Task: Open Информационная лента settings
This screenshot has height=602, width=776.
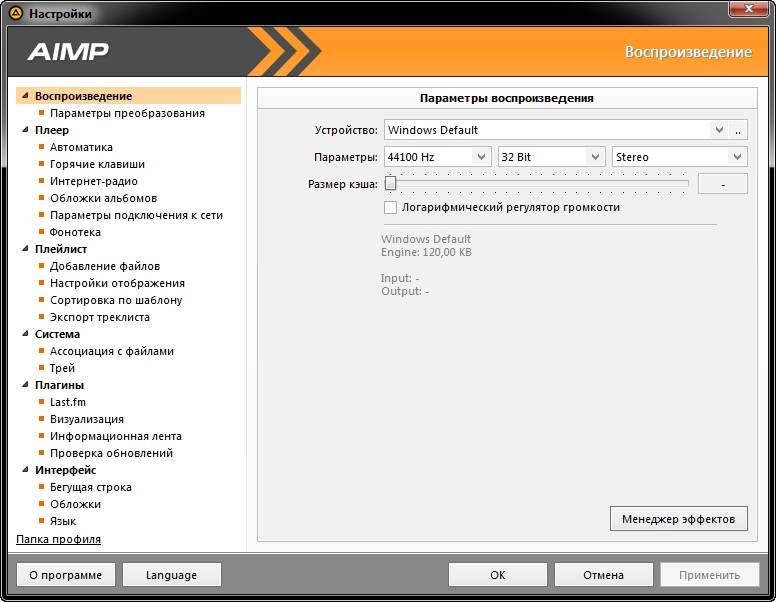Action: pos(116,436)
